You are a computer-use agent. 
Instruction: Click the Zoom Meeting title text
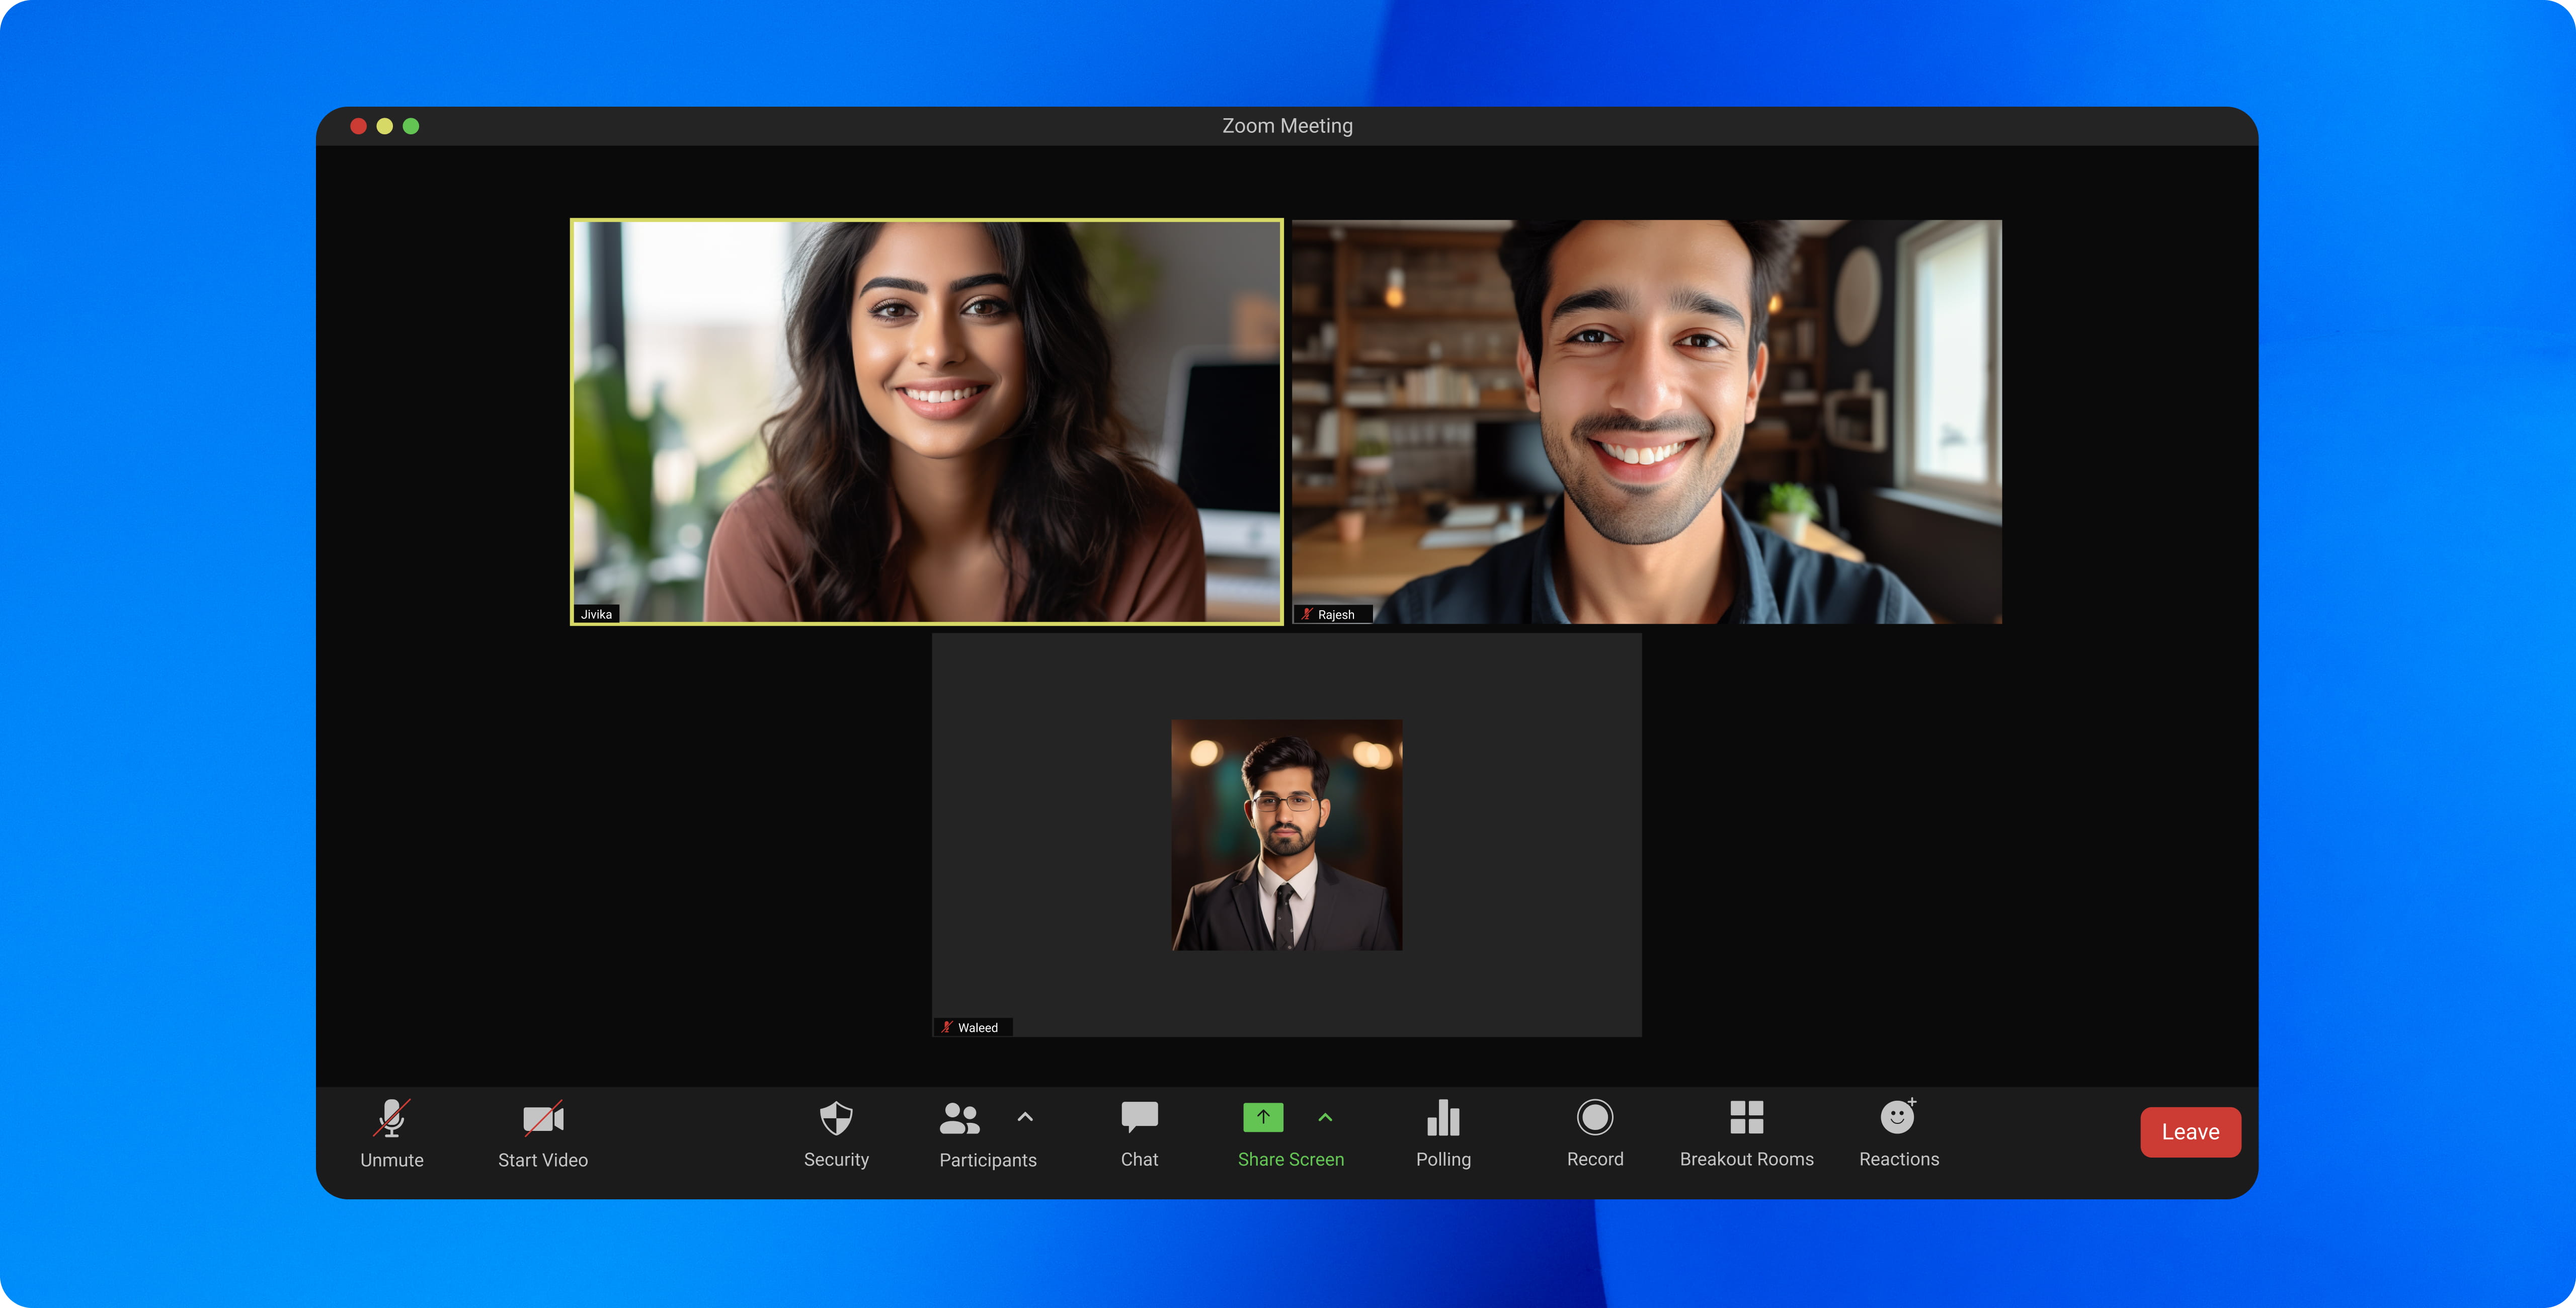(1287, 126)
